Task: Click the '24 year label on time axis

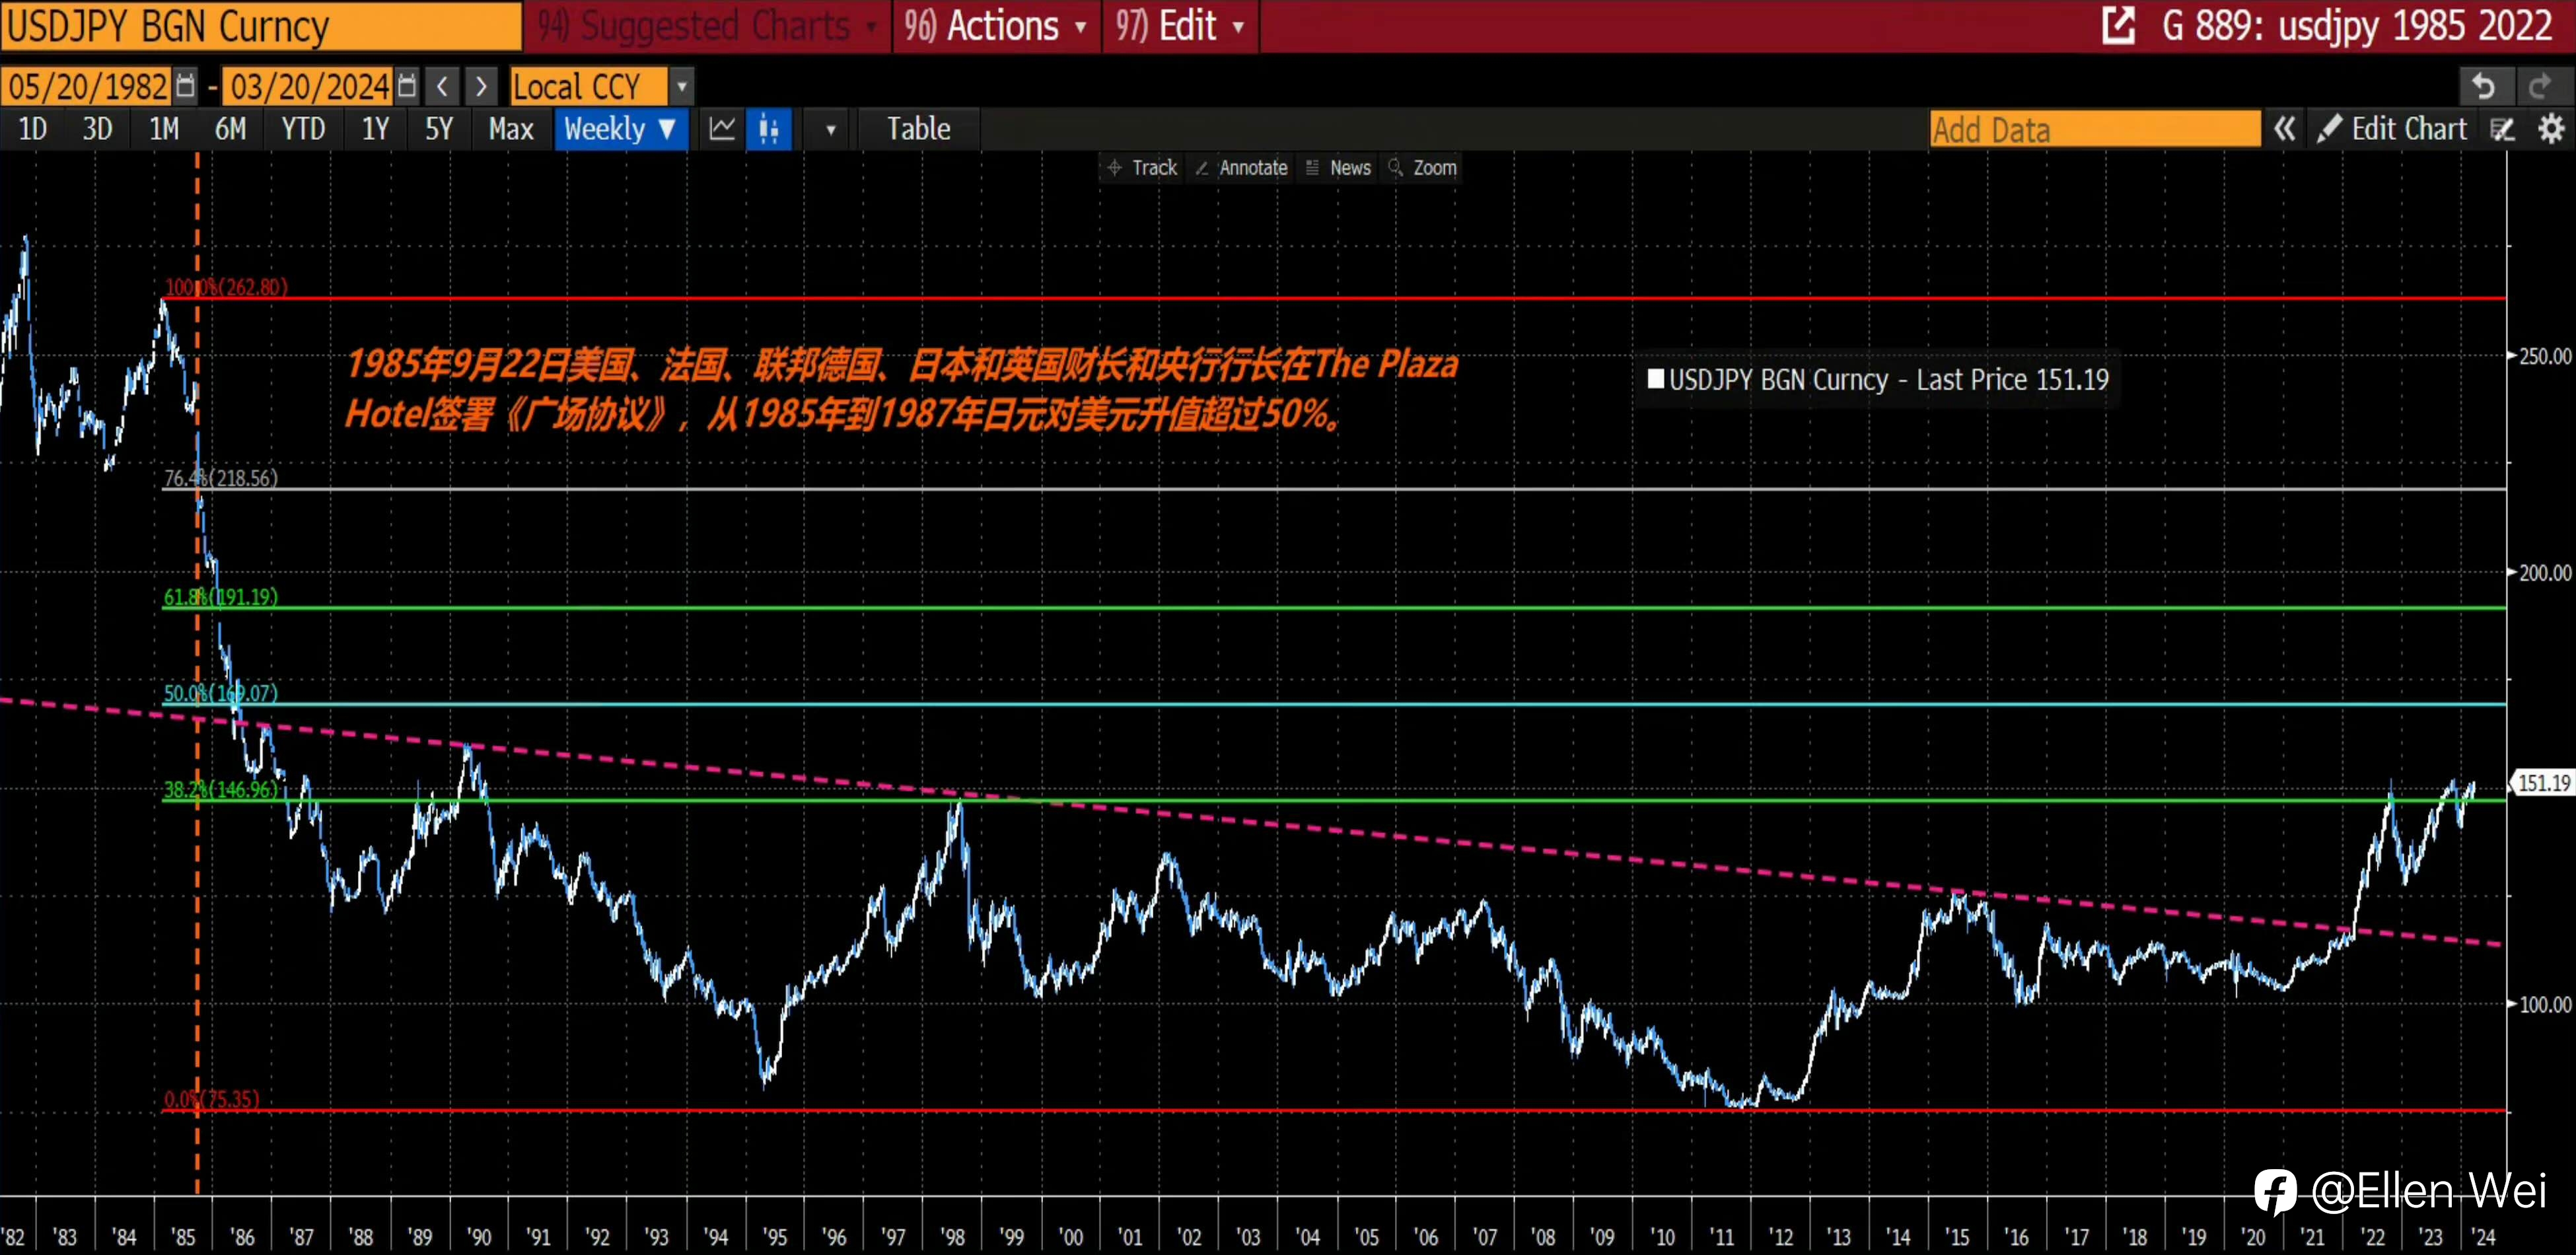Action: tap(2483, 1237)
